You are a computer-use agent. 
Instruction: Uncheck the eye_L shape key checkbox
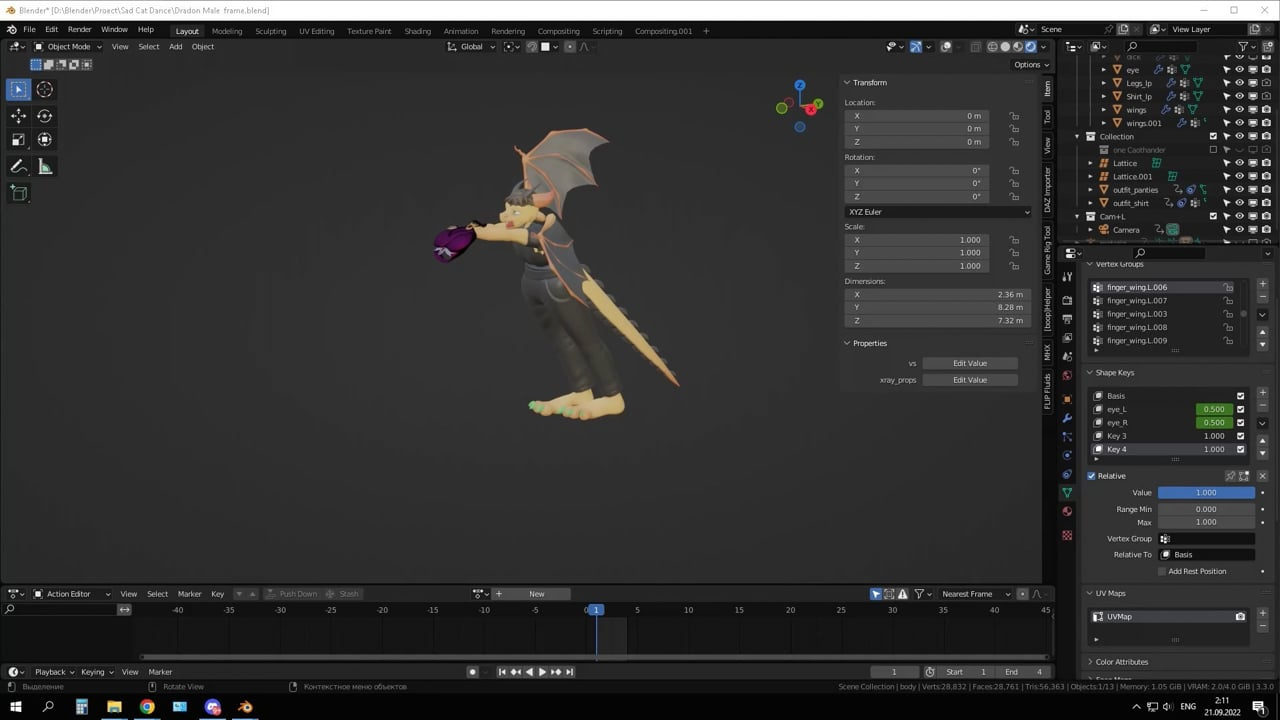tap(1241, 409)
